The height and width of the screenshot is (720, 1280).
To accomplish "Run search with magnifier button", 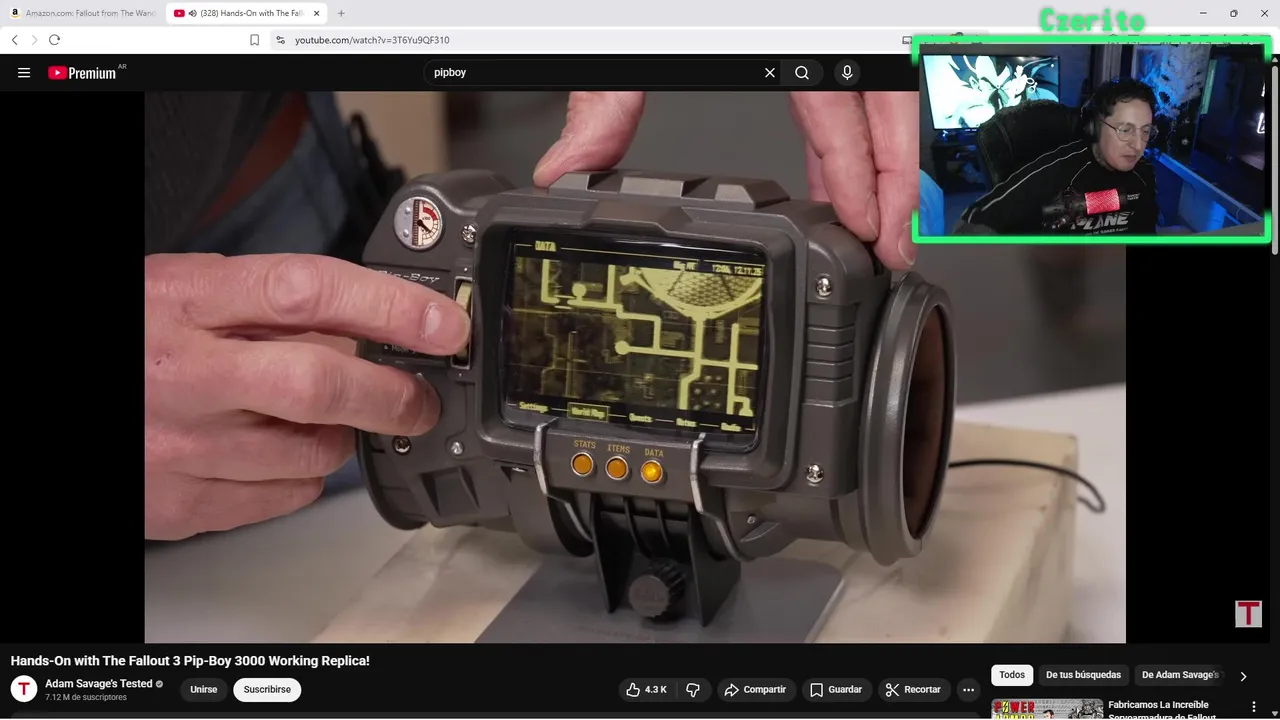I will coord(802,73).
